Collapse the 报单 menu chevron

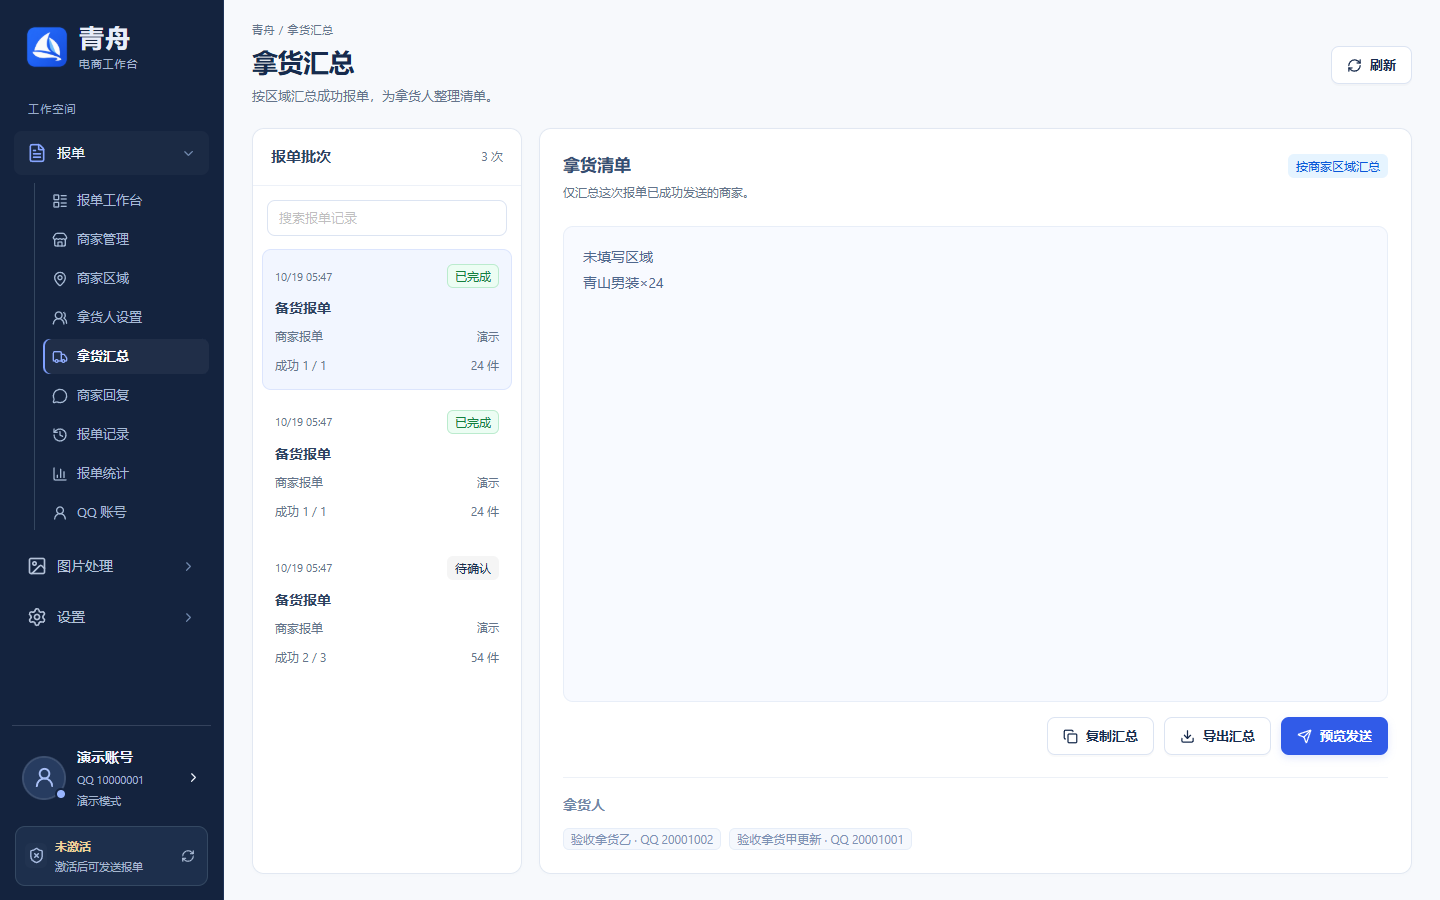click(x=188, y=153)
